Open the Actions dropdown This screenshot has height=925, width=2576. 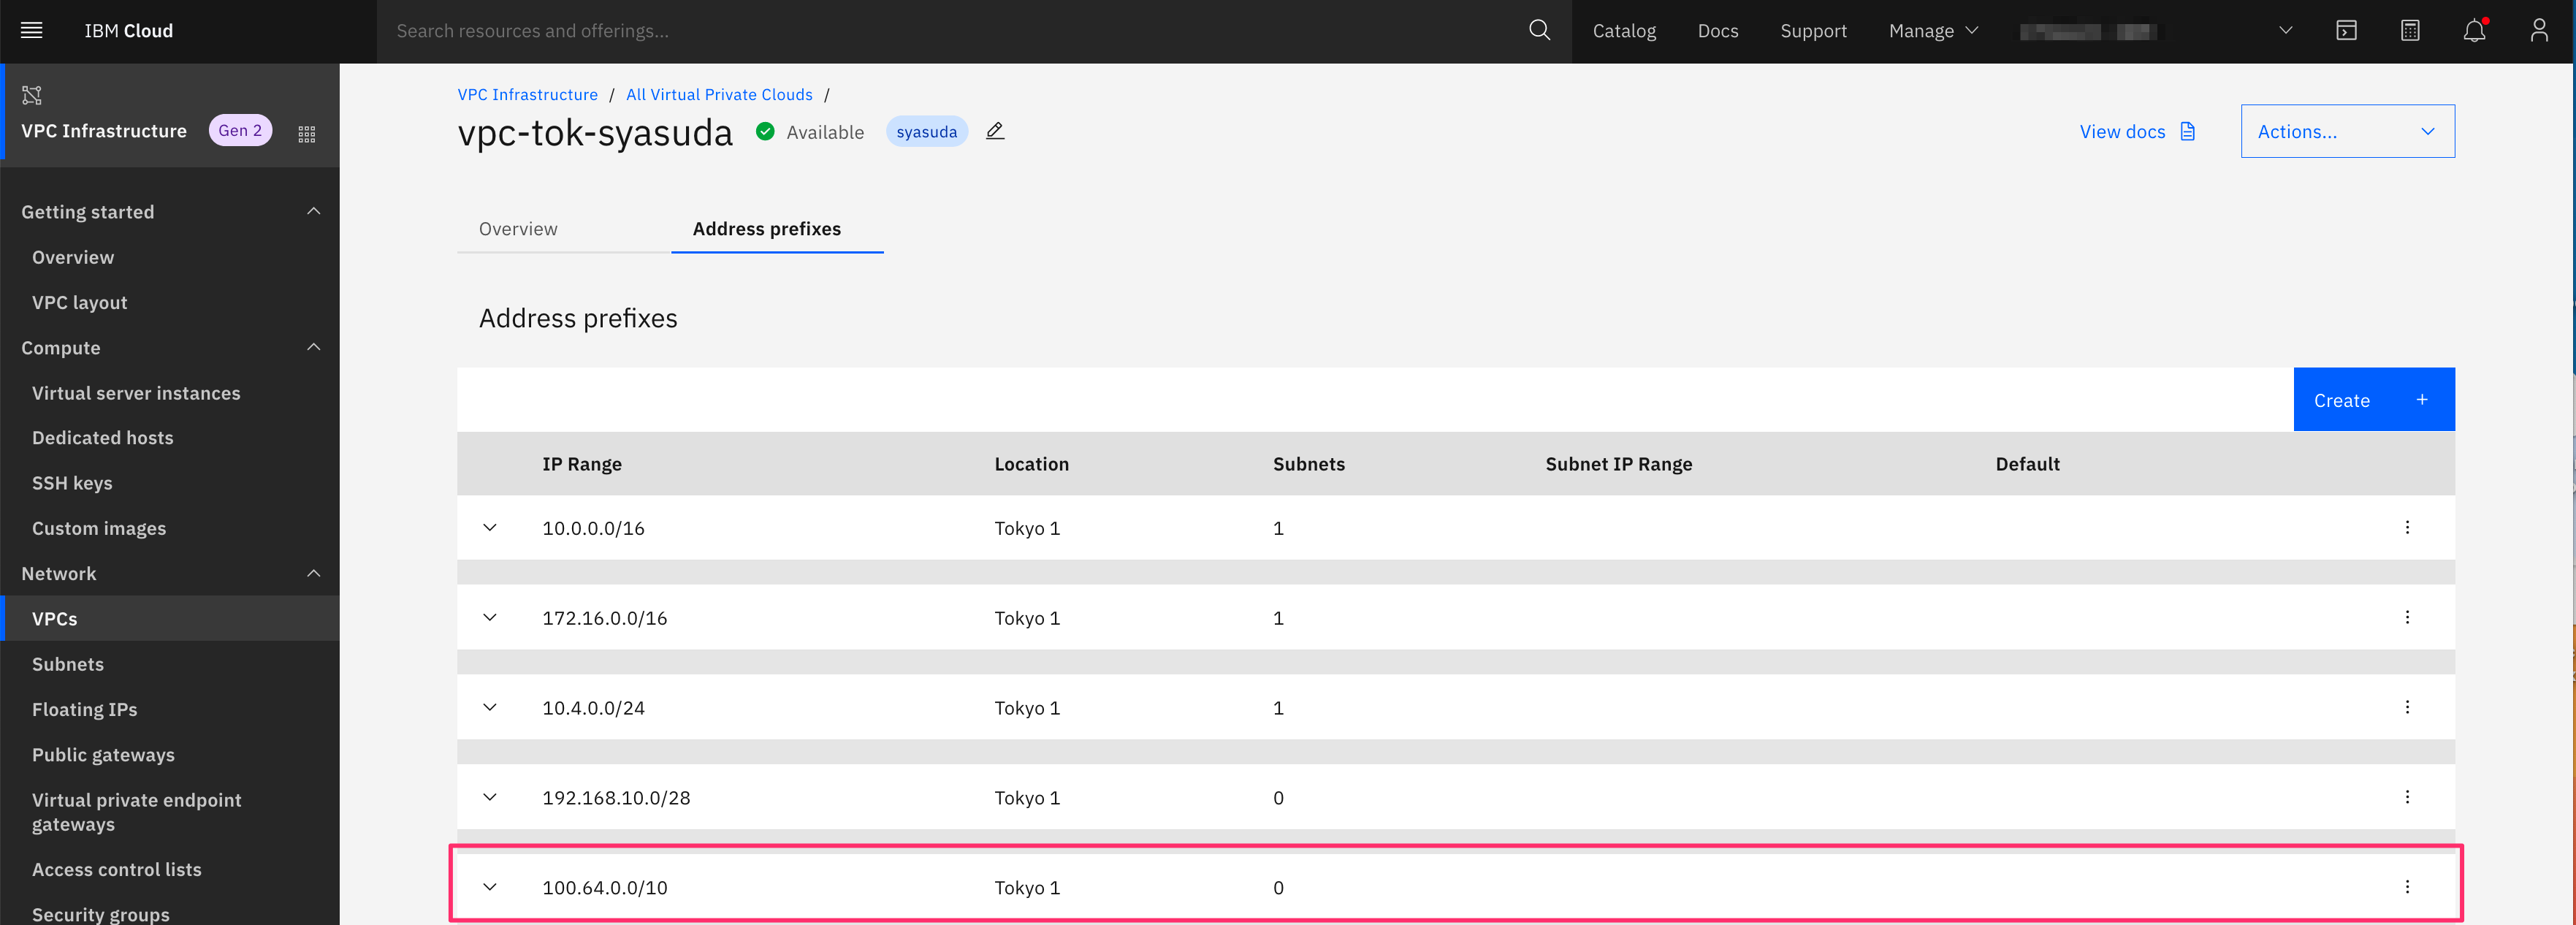(2346, 131)
